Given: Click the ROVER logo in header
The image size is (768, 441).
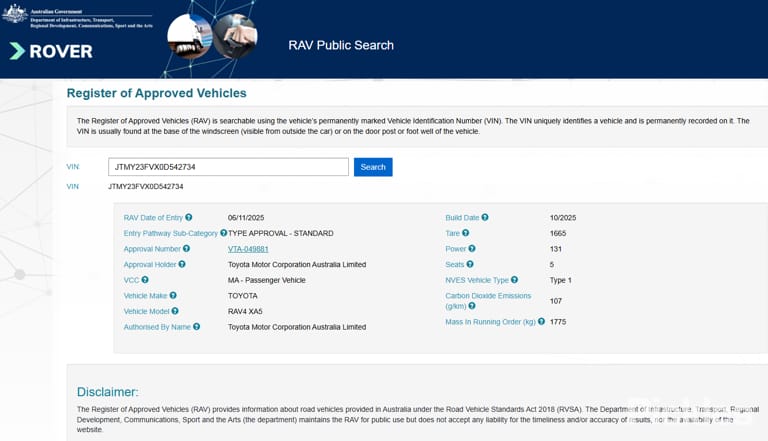Looking at the screenshot, I should [x=51, y=51].
